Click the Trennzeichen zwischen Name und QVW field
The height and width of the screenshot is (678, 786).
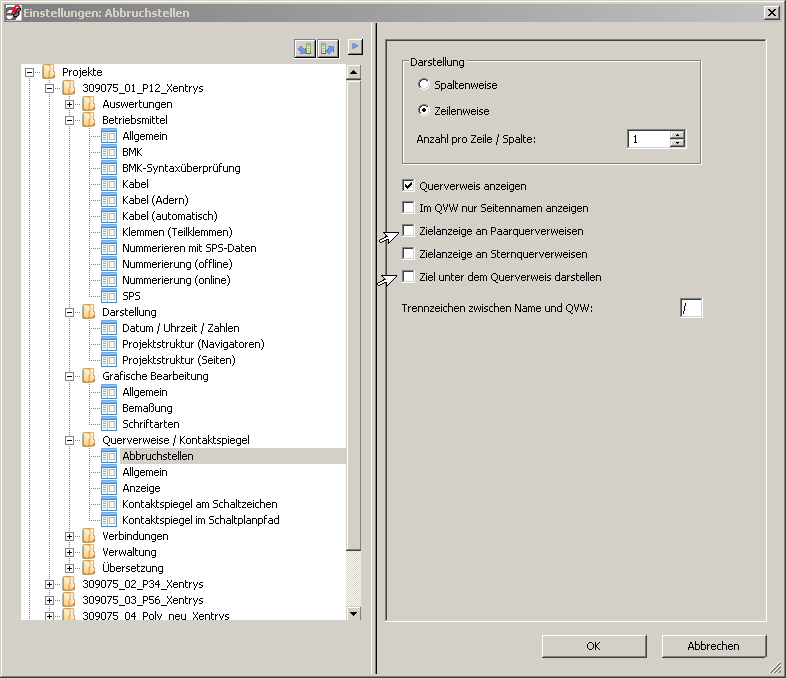(x=691, y=308)
